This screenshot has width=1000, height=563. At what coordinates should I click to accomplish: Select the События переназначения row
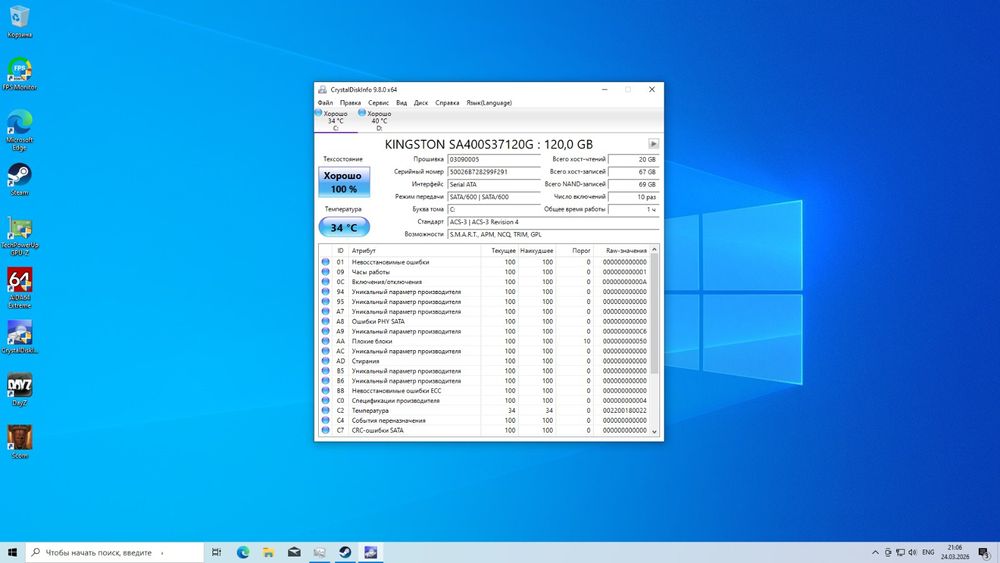pos(484,420)
